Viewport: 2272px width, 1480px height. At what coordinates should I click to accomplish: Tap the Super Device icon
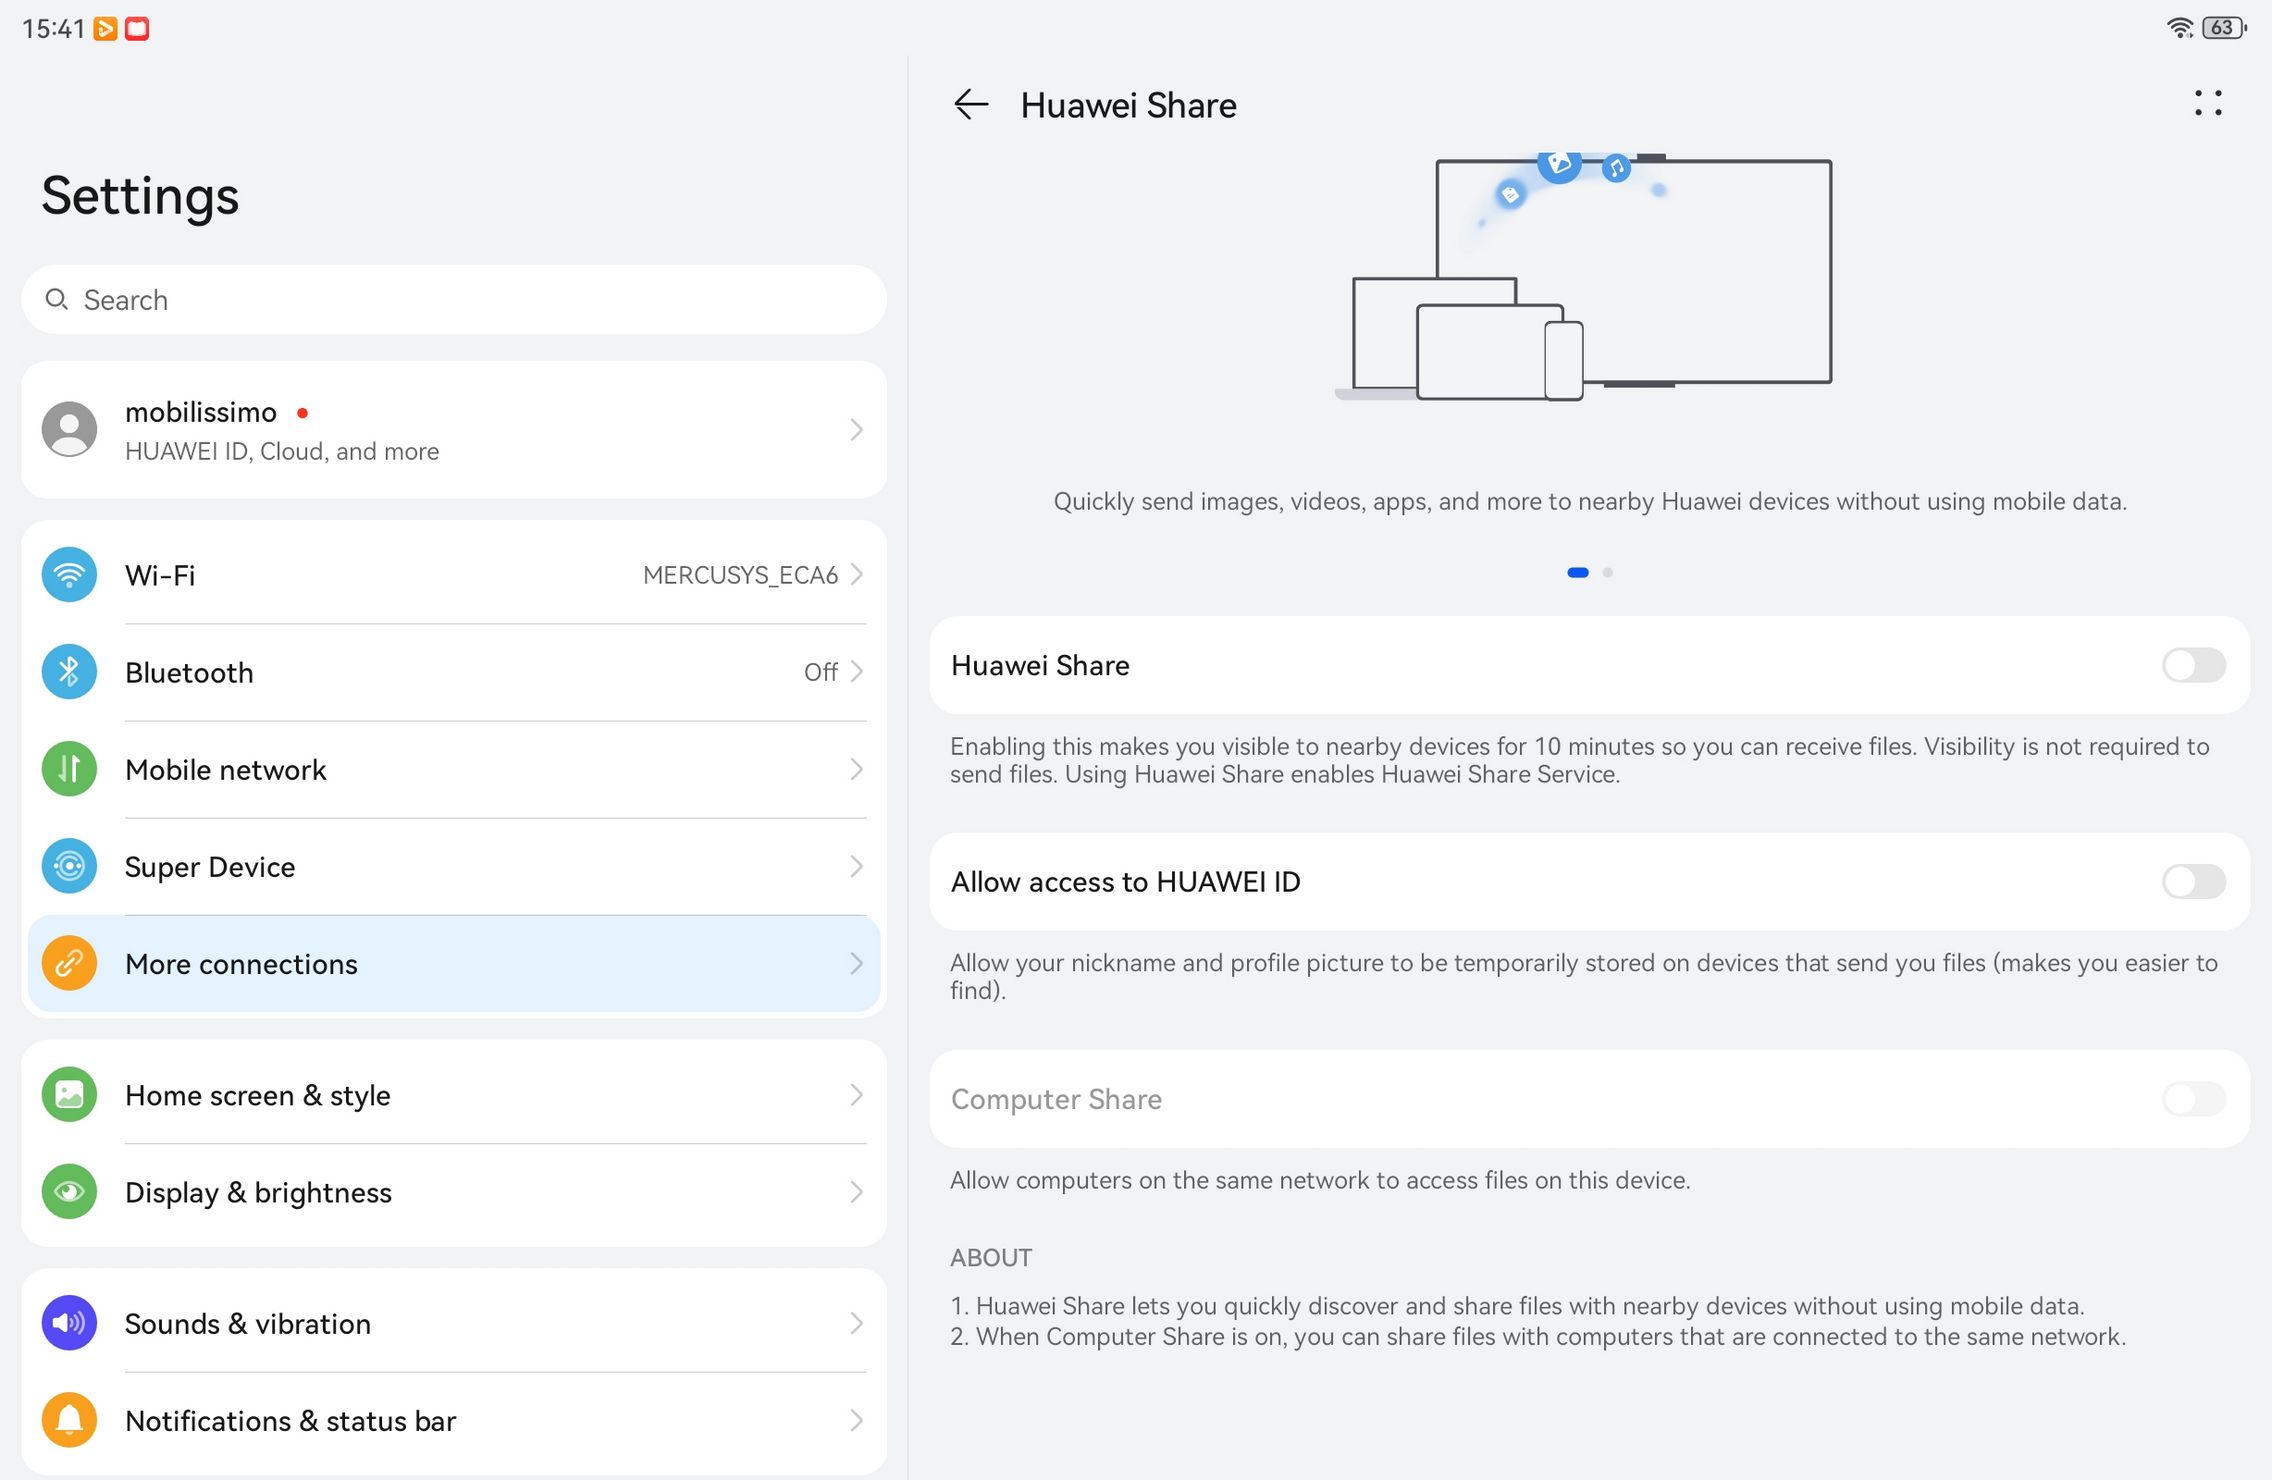(69, 866)
